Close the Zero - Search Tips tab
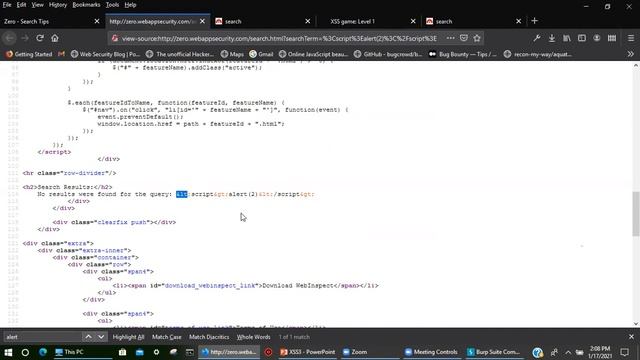 pyautogui.click(x=97, y=21)
